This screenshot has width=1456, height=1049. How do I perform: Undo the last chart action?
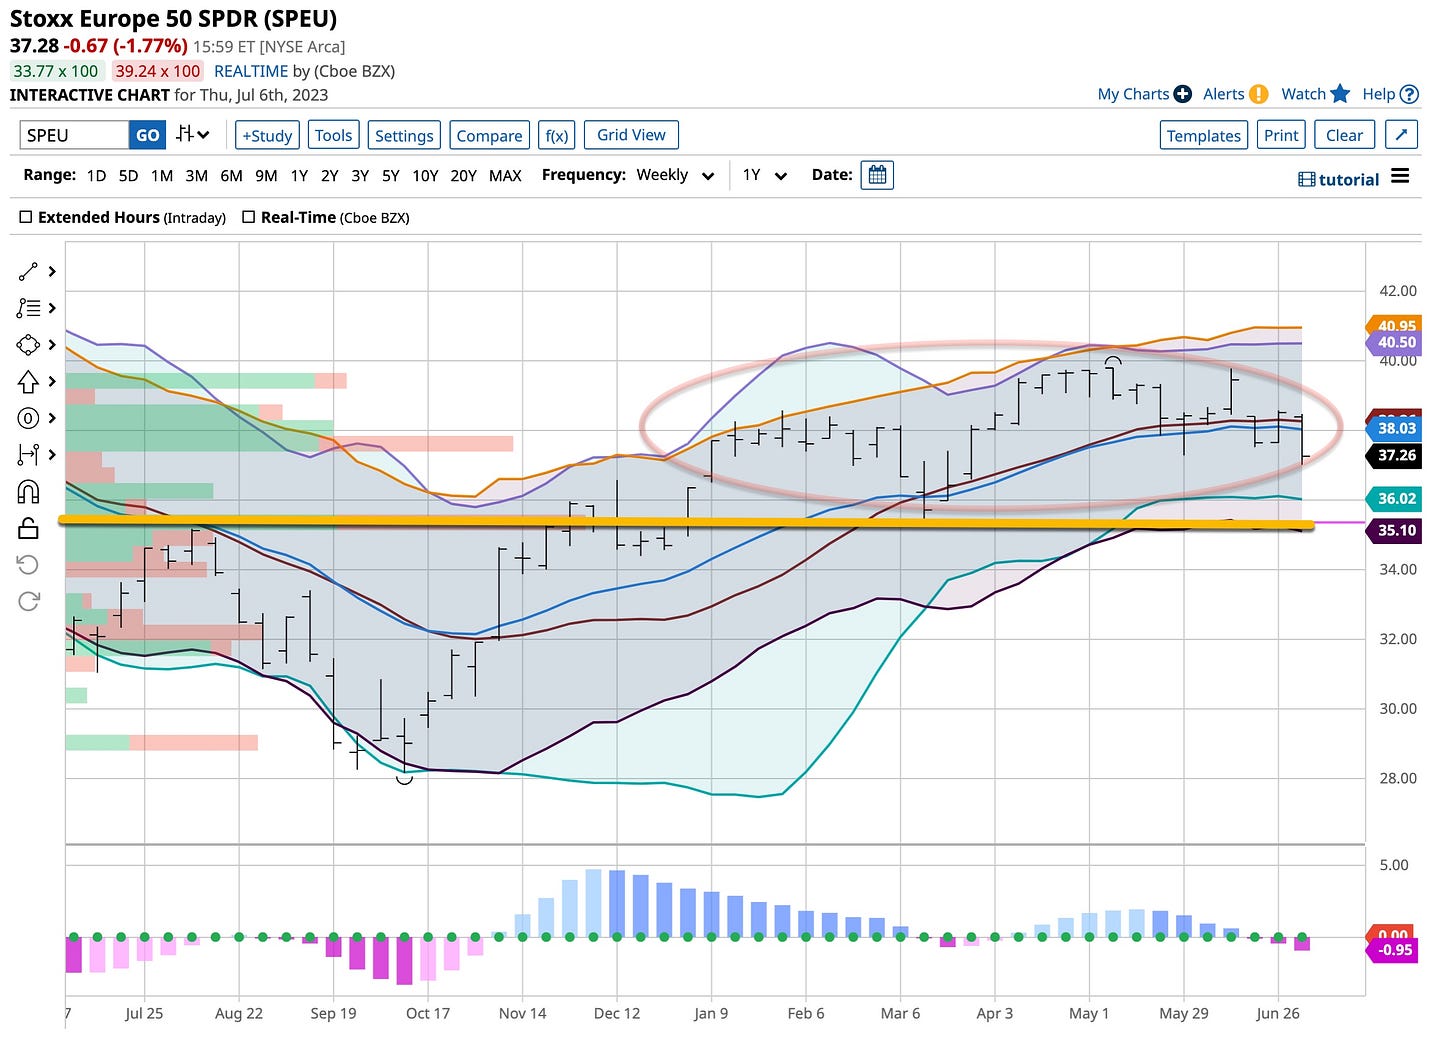click(x=28, y=565)
